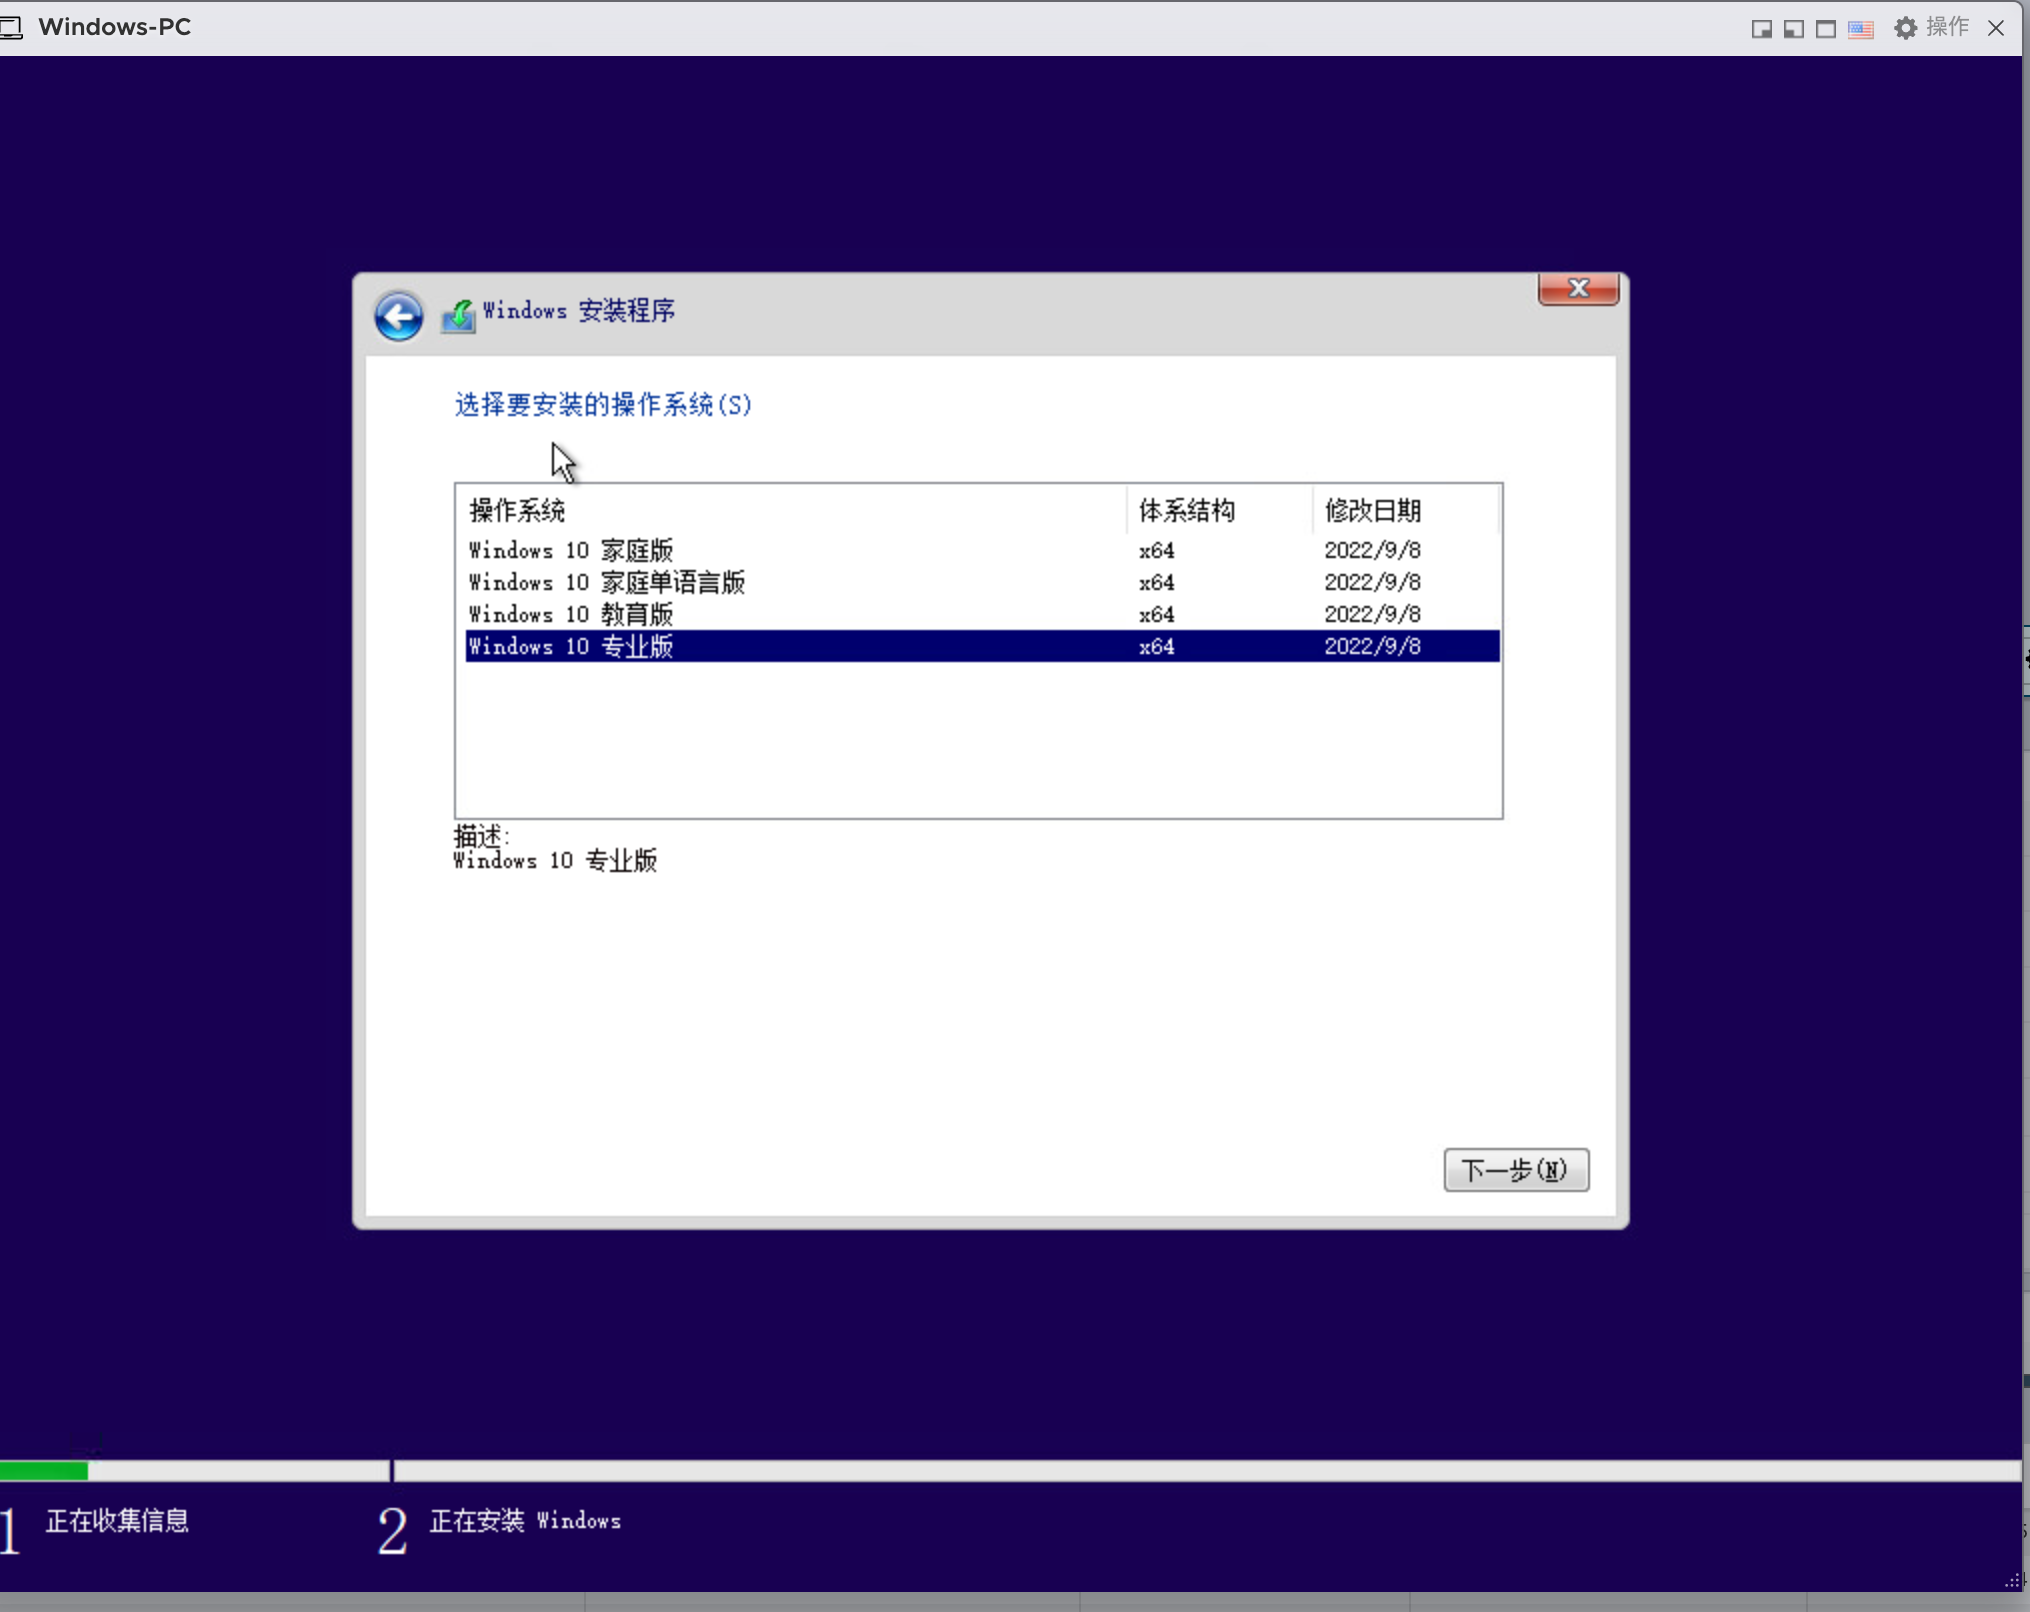
Task: Open the gear 操作 actions menu
Action: 1906,28
